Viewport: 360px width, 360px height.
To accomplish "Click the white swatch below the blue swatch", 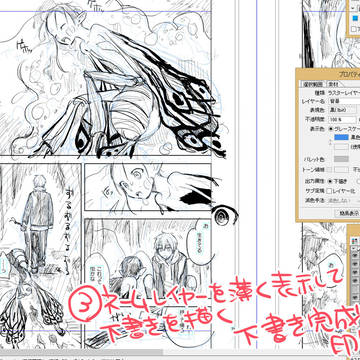I will [341, 147].
